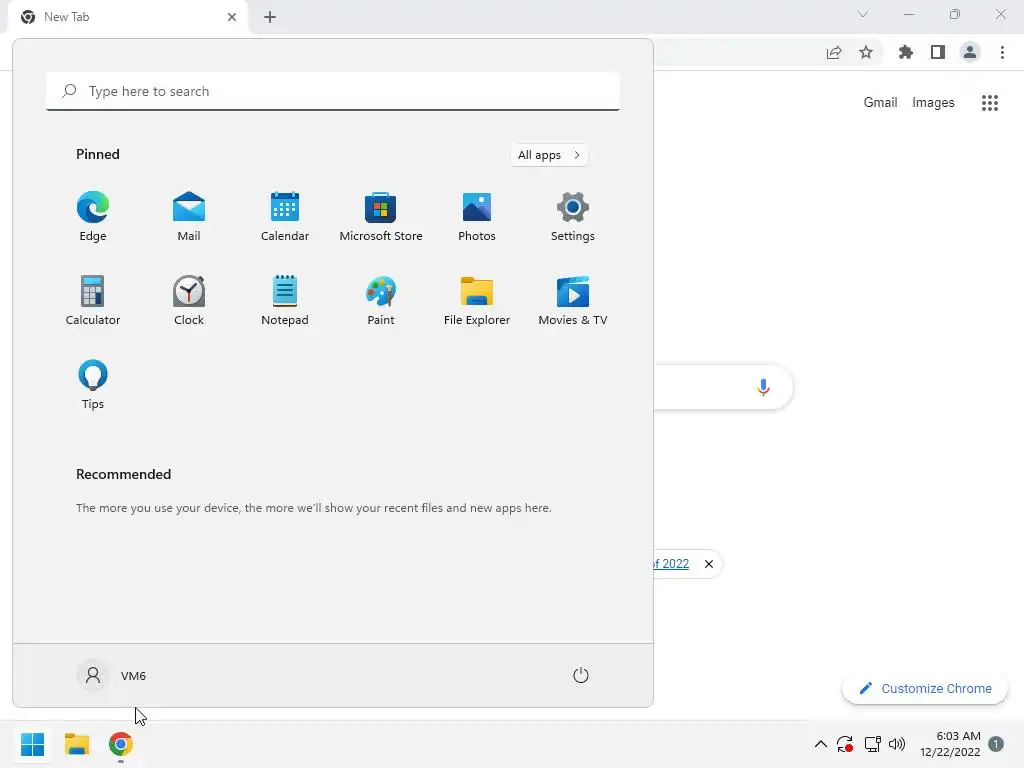Open File Explorer from pinned apps
This screenshot has height=768, width=1024.
(x=477, y=300)
